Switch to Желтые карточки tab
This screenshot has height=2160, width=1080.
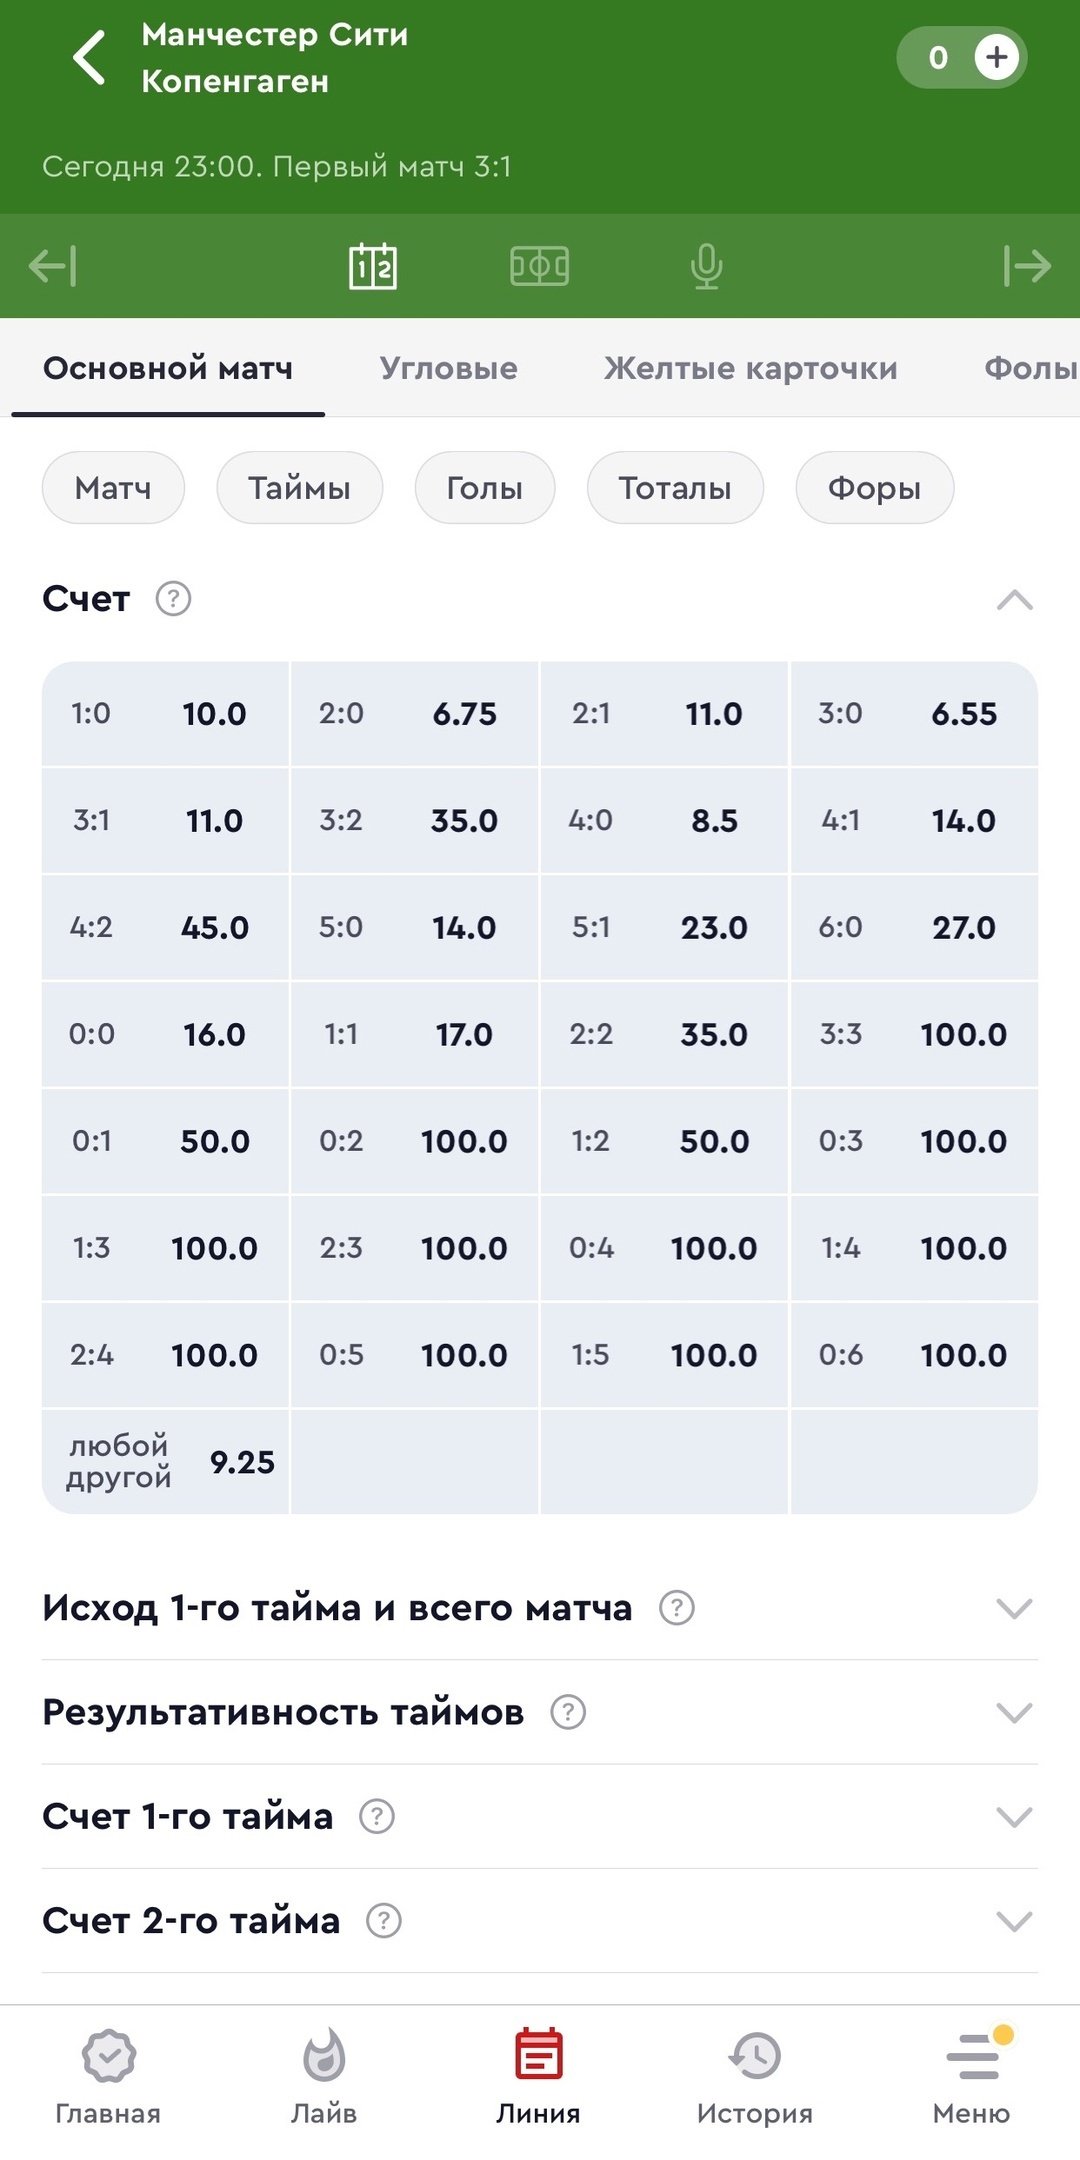click(x=750, y=369)
